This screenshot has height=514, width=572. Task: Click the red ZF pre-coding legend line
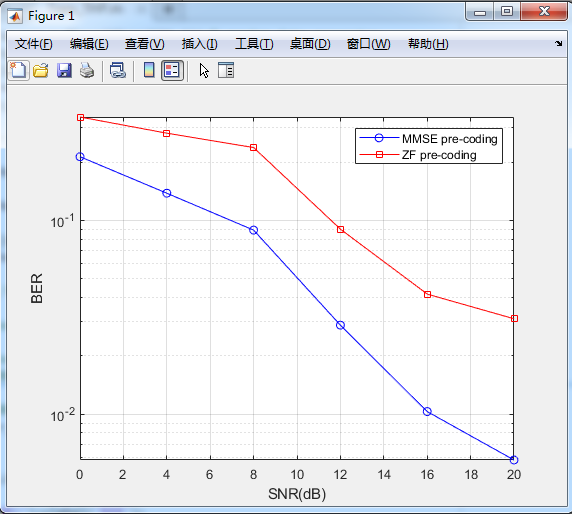coord(379,155)
